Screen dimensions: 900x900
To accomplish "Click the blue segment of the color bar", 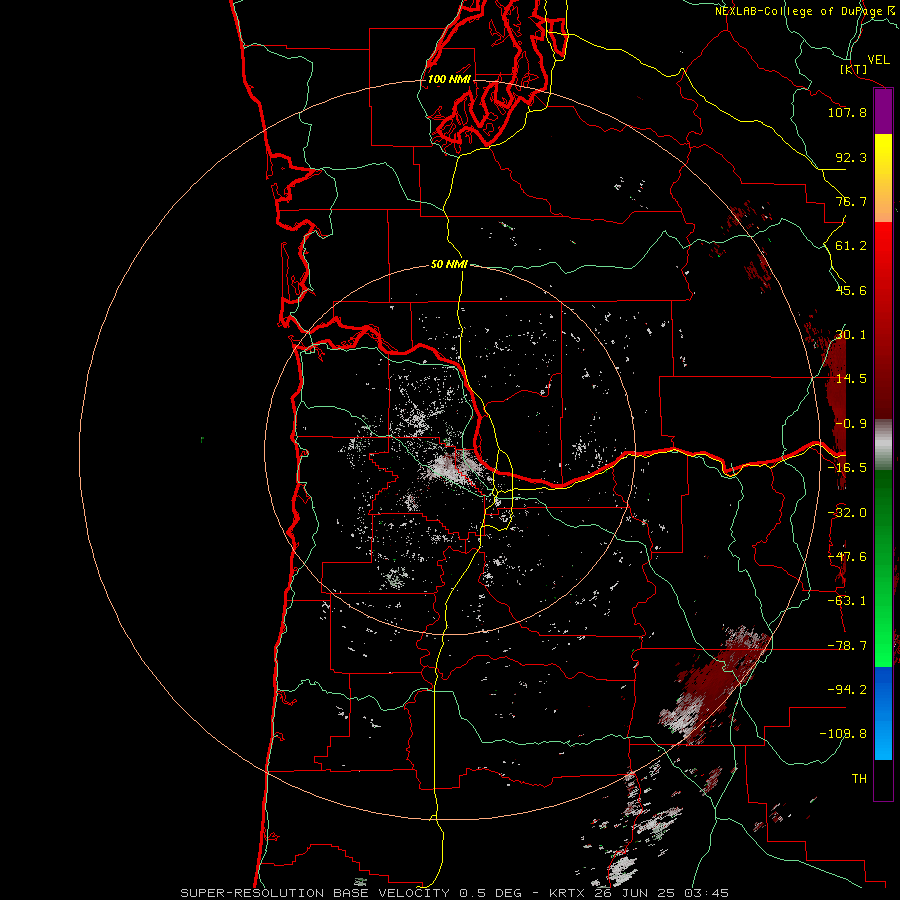I will coord(883,713).
